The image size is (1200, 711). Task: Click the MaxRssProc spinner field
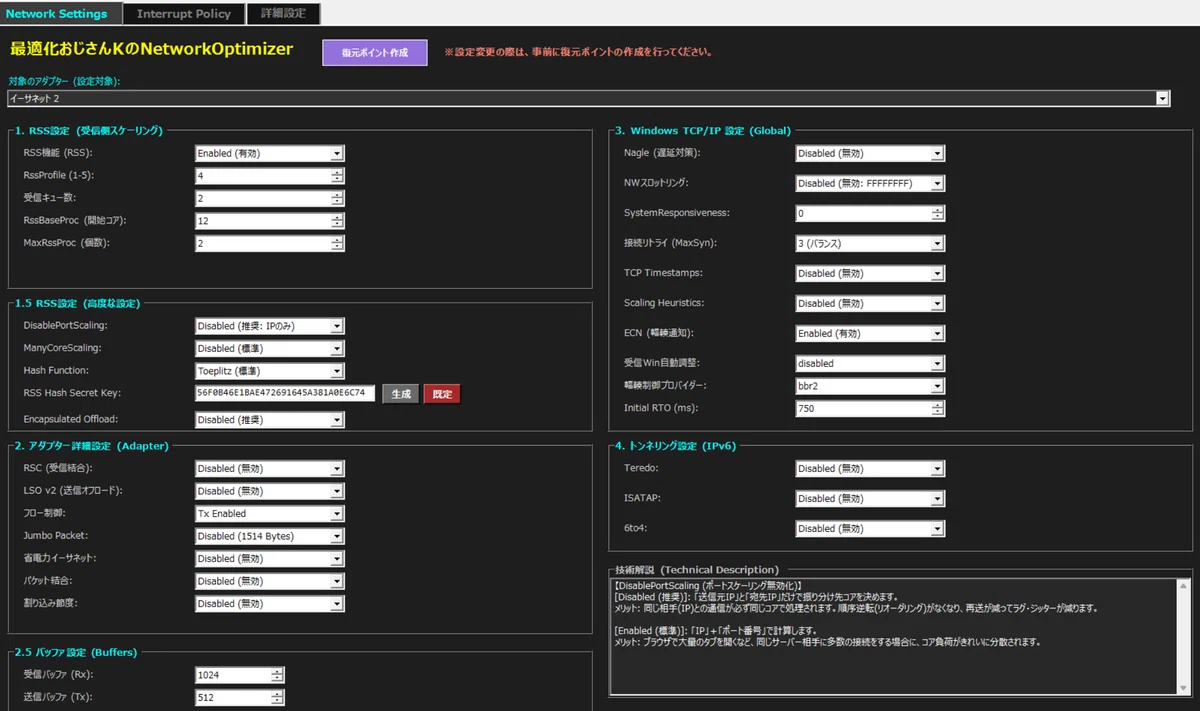[270, 243]
